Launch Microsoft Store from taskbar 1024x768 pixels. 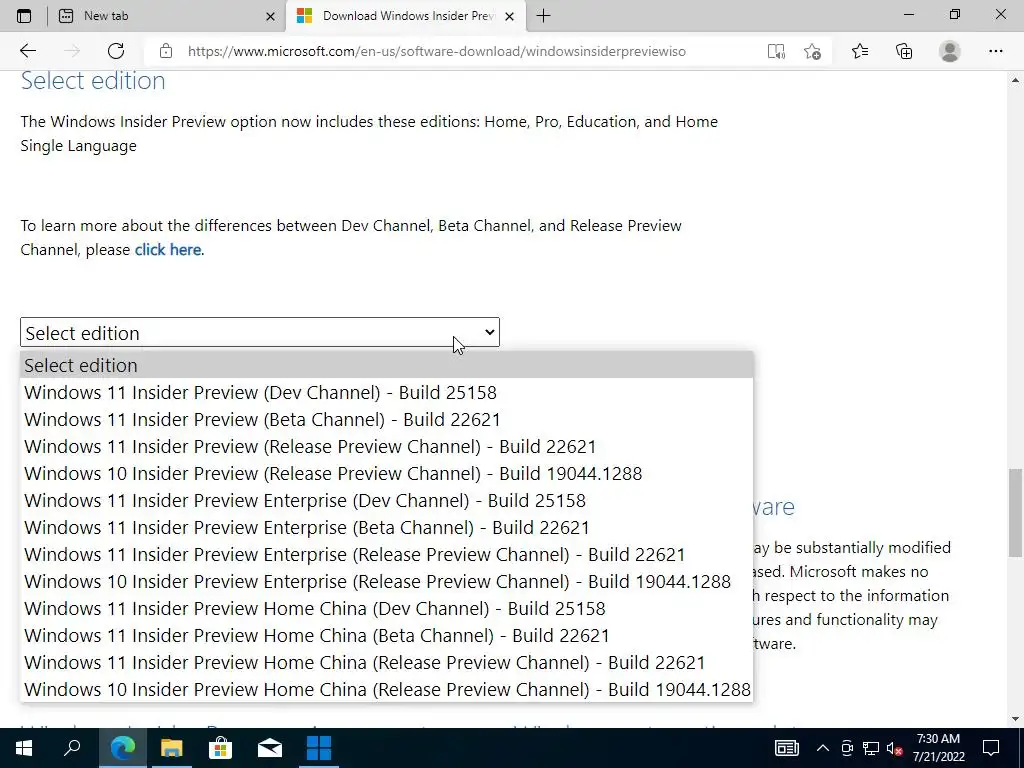pos(220,748)
